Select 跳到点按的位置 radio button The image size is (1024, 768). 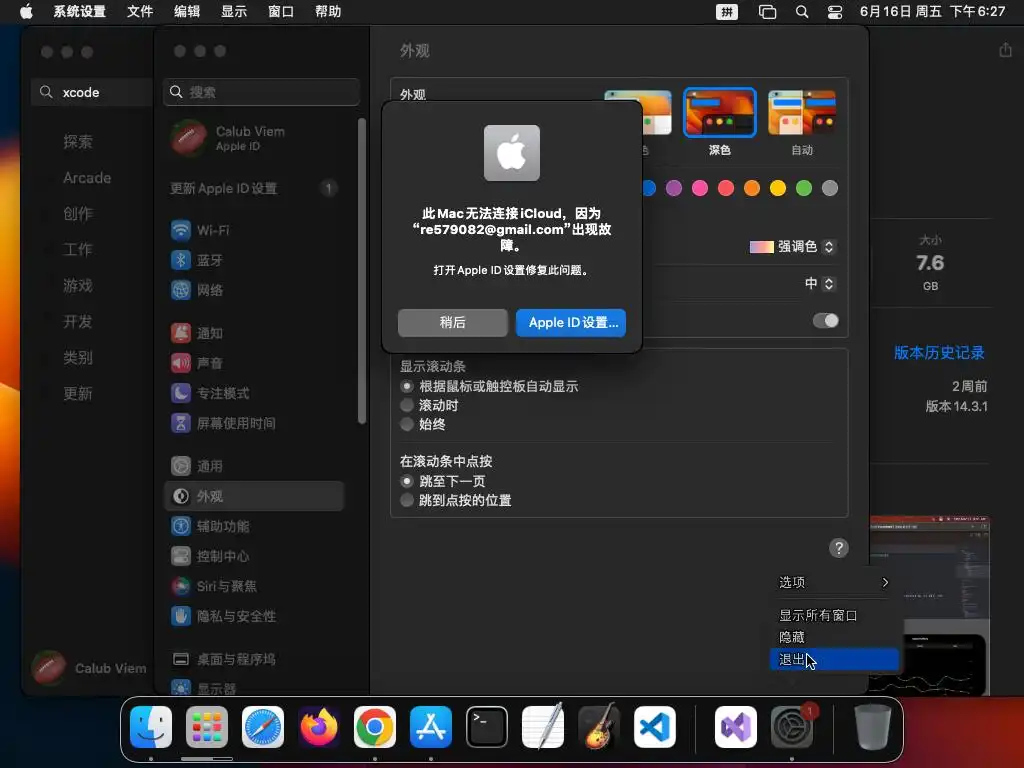pos(407,500)
